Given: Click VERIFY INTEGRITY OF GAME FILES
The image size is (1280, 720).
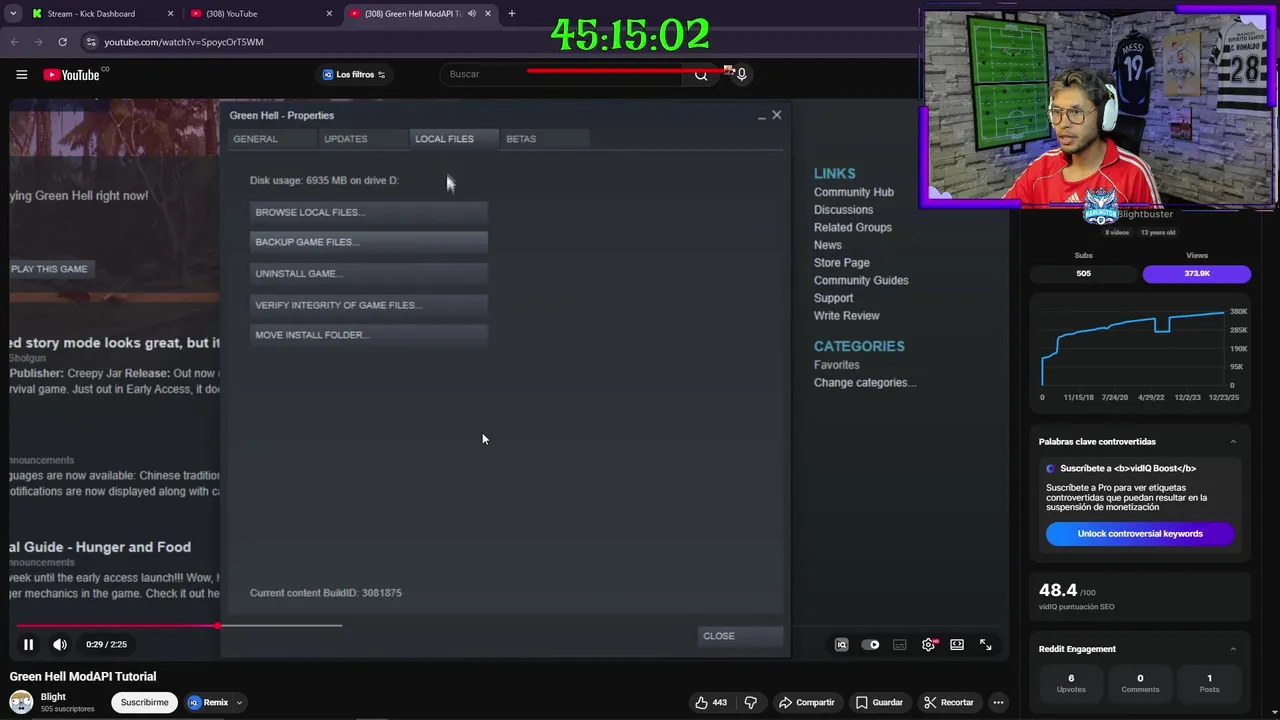Looking at the screenshot, I should [369, 305].
